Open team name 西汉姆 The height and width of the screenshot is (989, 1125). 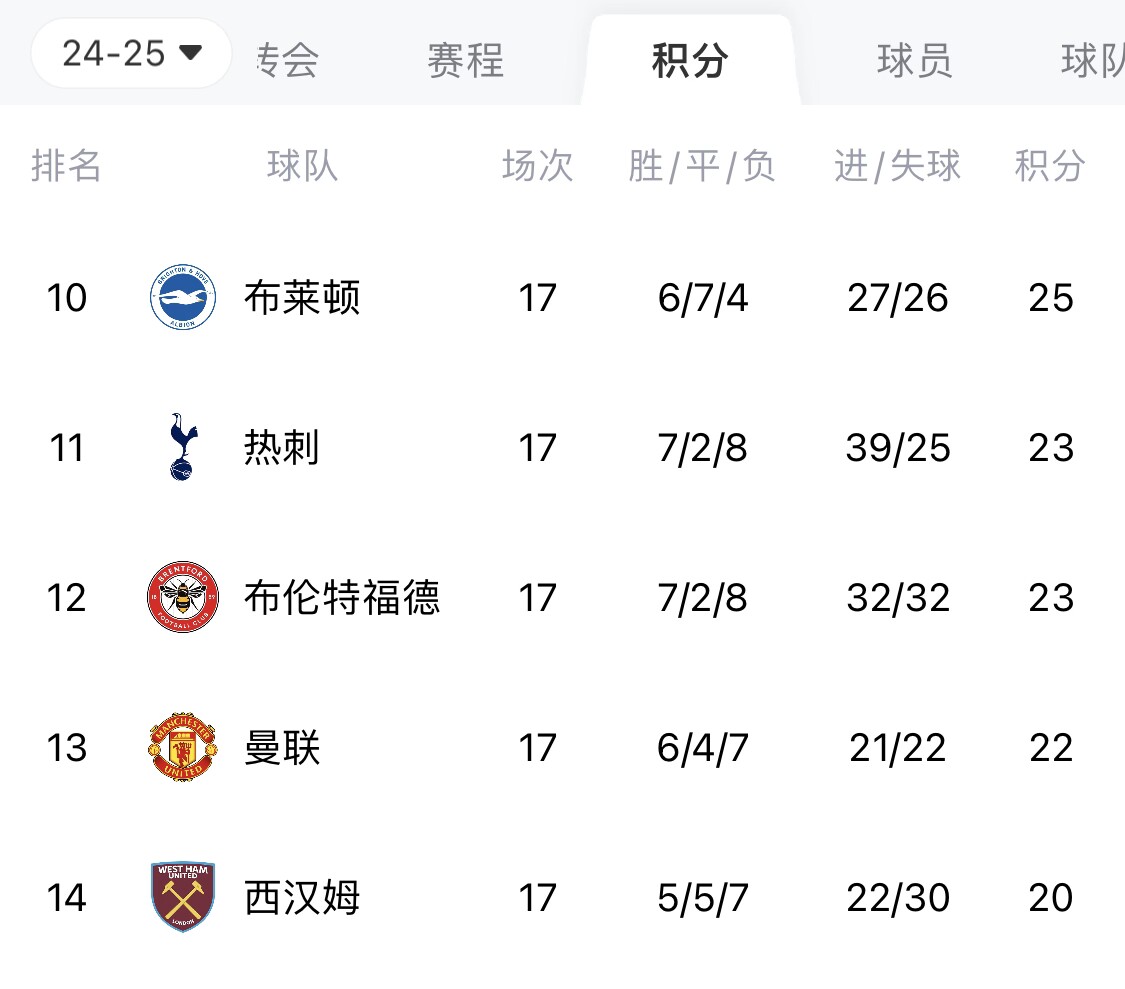click(x=301, y=897)
